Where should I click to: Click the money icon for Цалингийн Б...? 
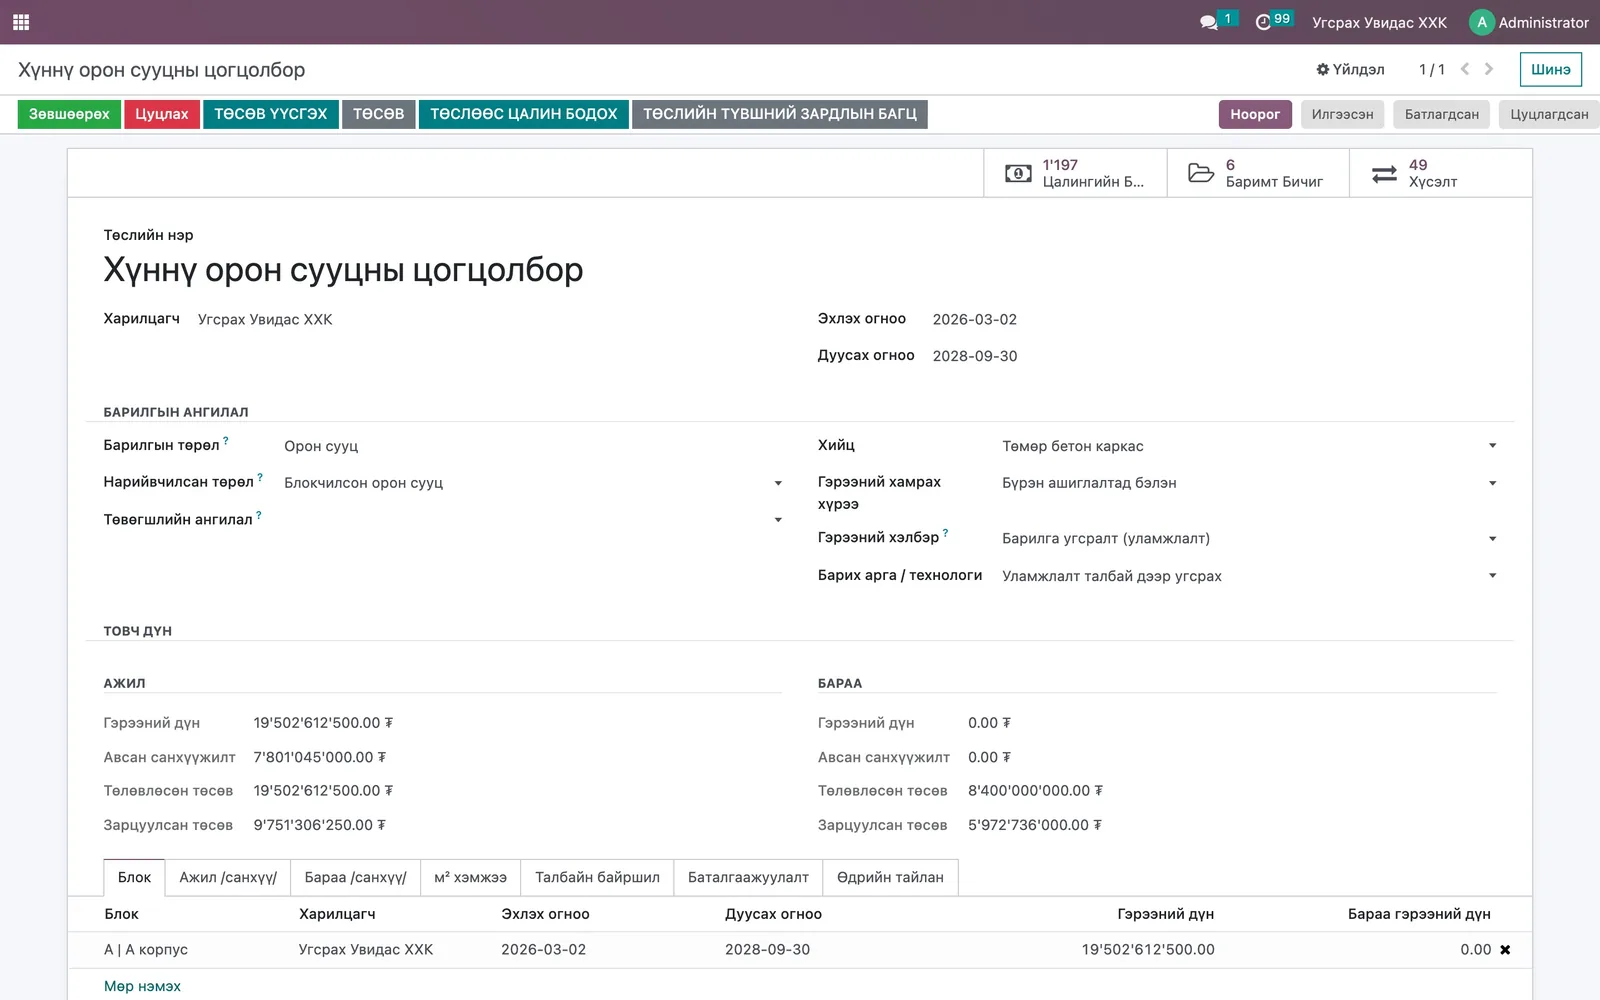1018,174
